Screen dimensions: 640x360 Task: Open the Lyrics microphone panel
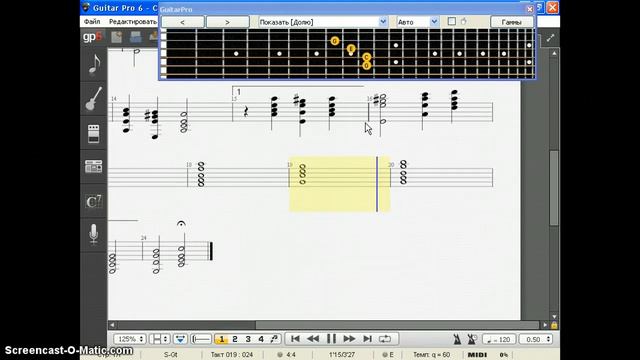94,234
